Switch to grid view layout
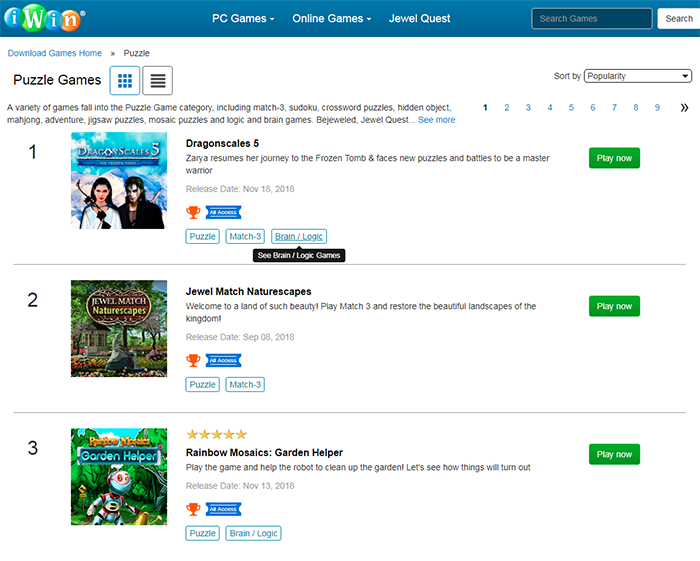 (x=125, y=80)
